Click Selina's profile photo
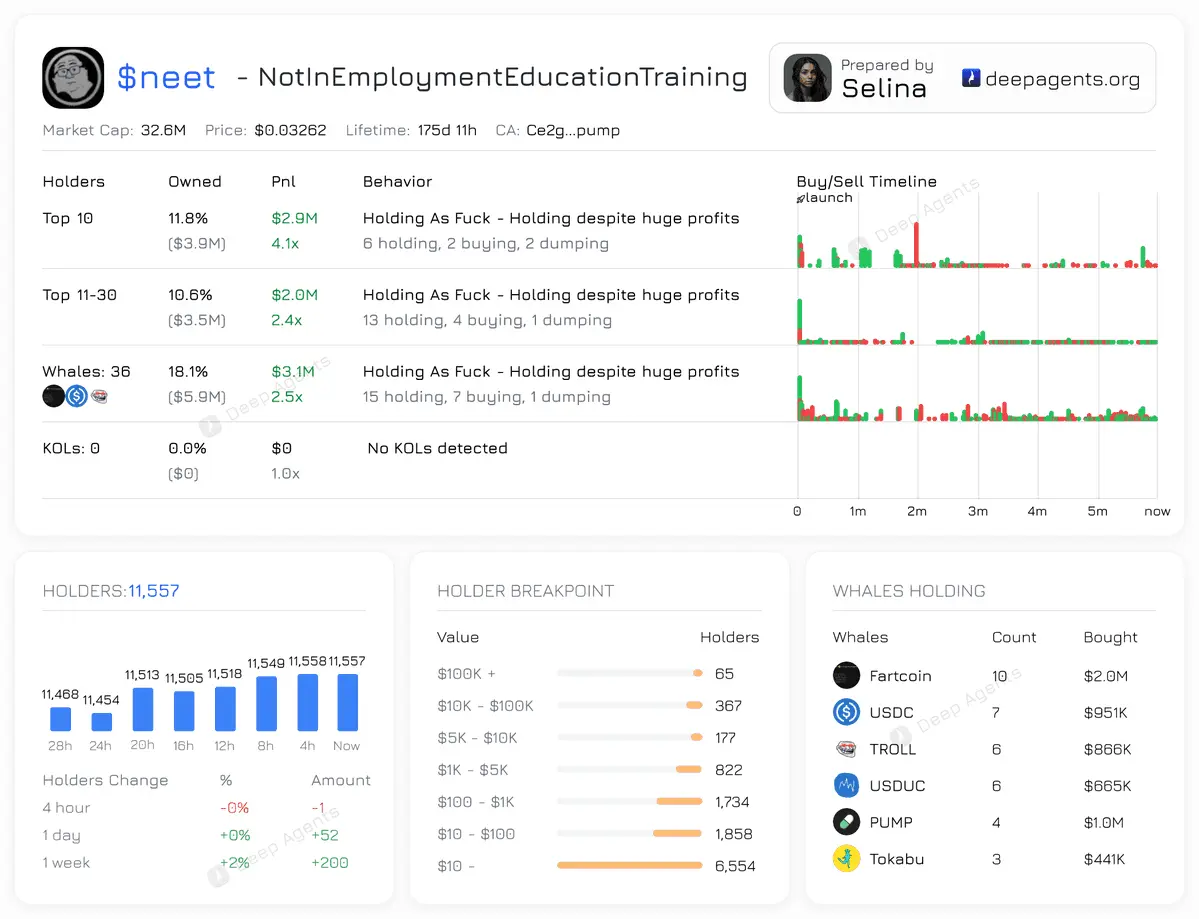The height and width of the screenshot is (919, 1199). tap(807, 78)
